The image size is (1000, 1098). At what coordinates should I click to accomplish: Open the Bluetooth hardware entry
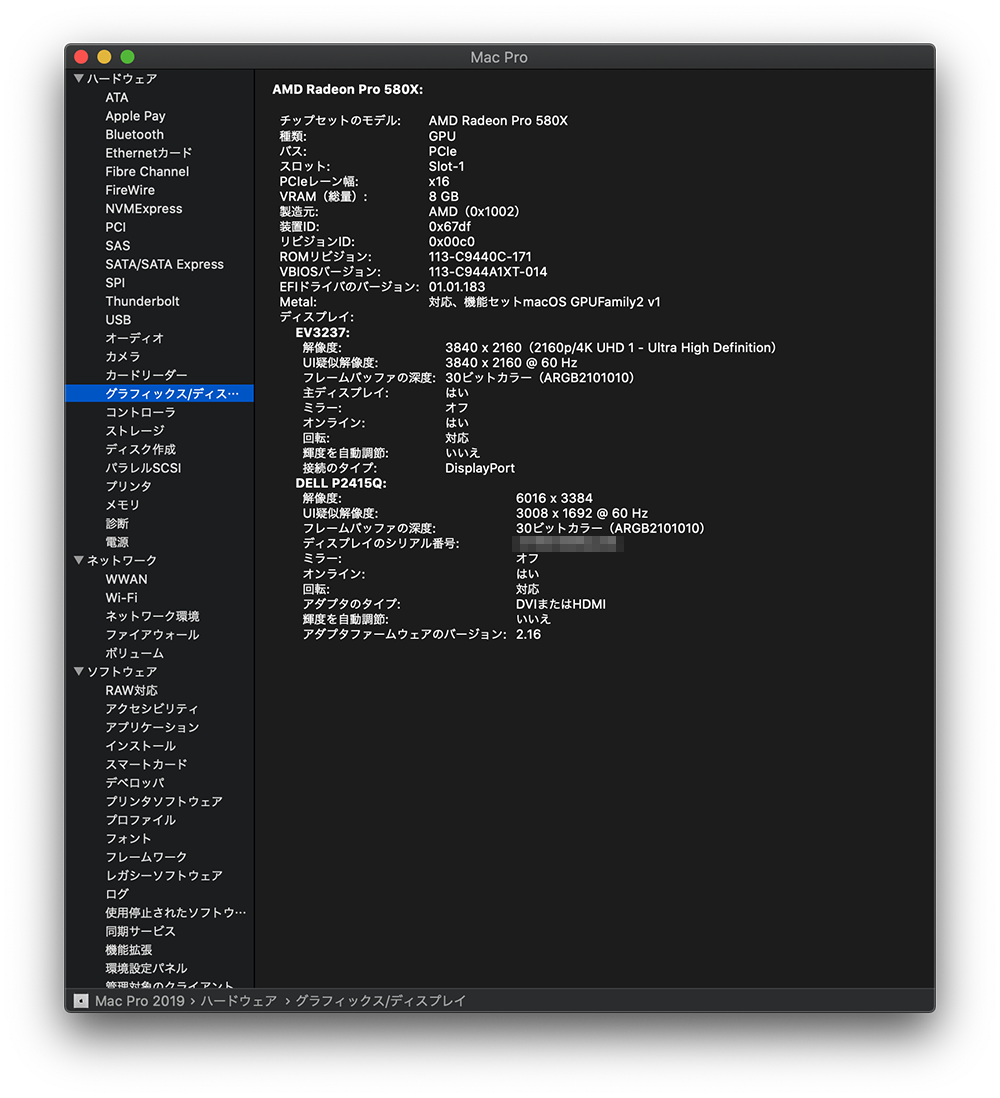(x=134, y=134)
